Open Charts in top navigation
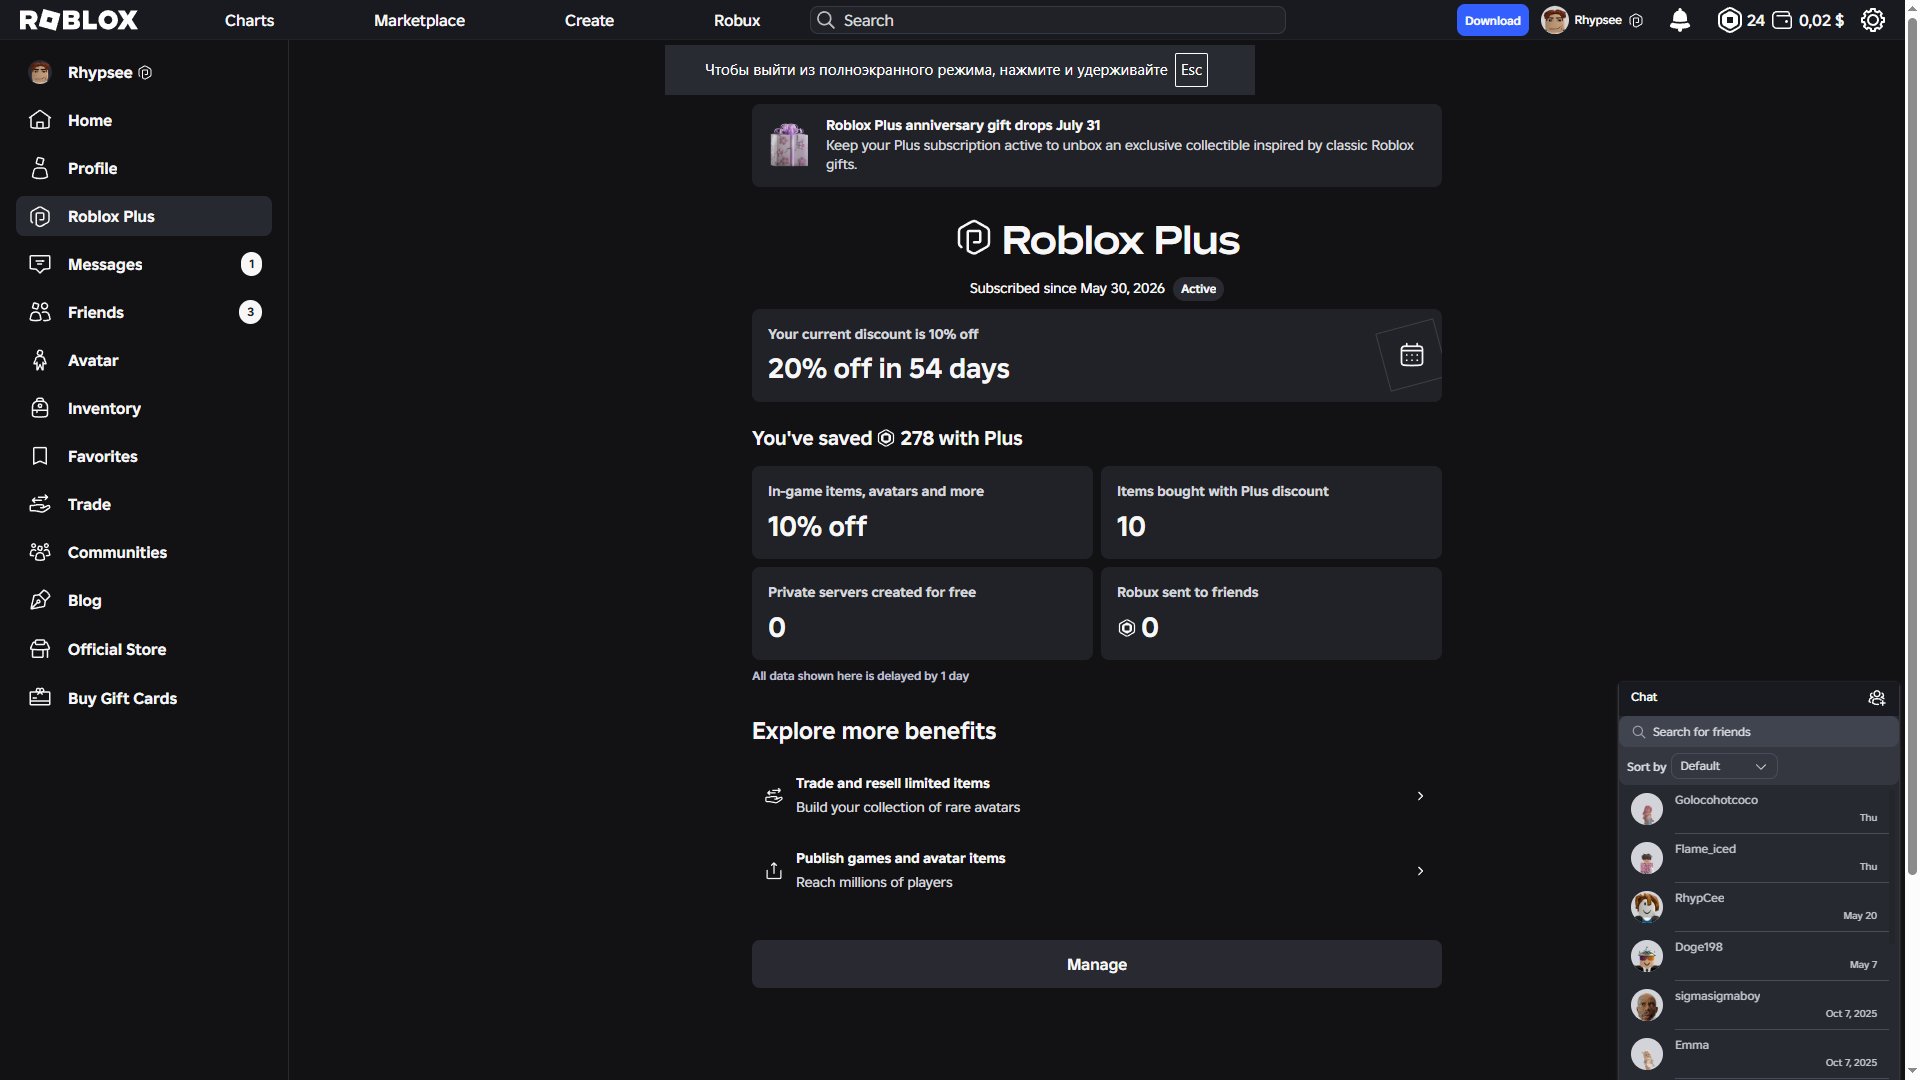Image resolution: width=1920 pixels, height=1080 pixels. pyautogui.click(x=249, y=20)
